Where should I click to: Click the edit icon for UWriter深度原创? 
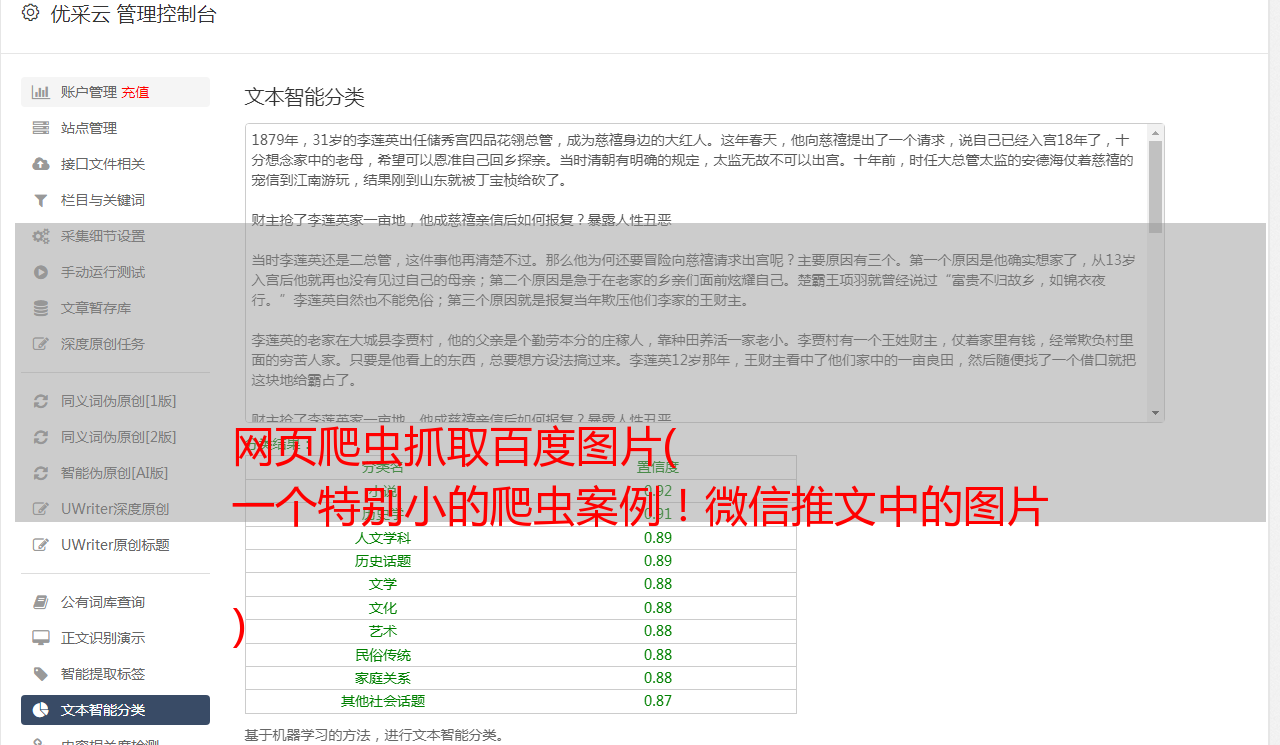click(41, 509)
